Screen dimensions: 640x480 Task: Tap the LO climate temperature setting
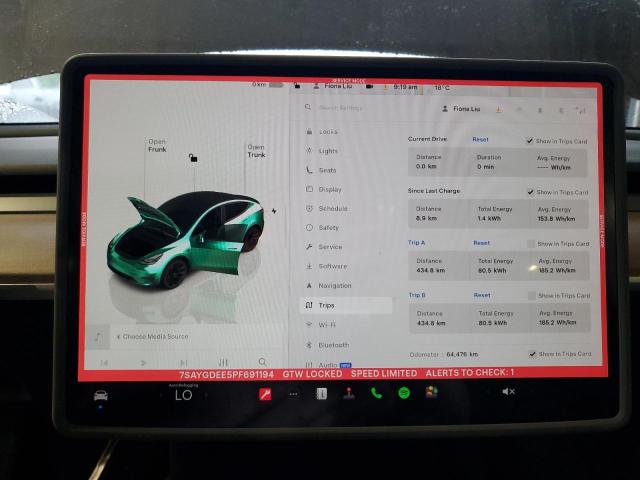(x=184, y=395)
